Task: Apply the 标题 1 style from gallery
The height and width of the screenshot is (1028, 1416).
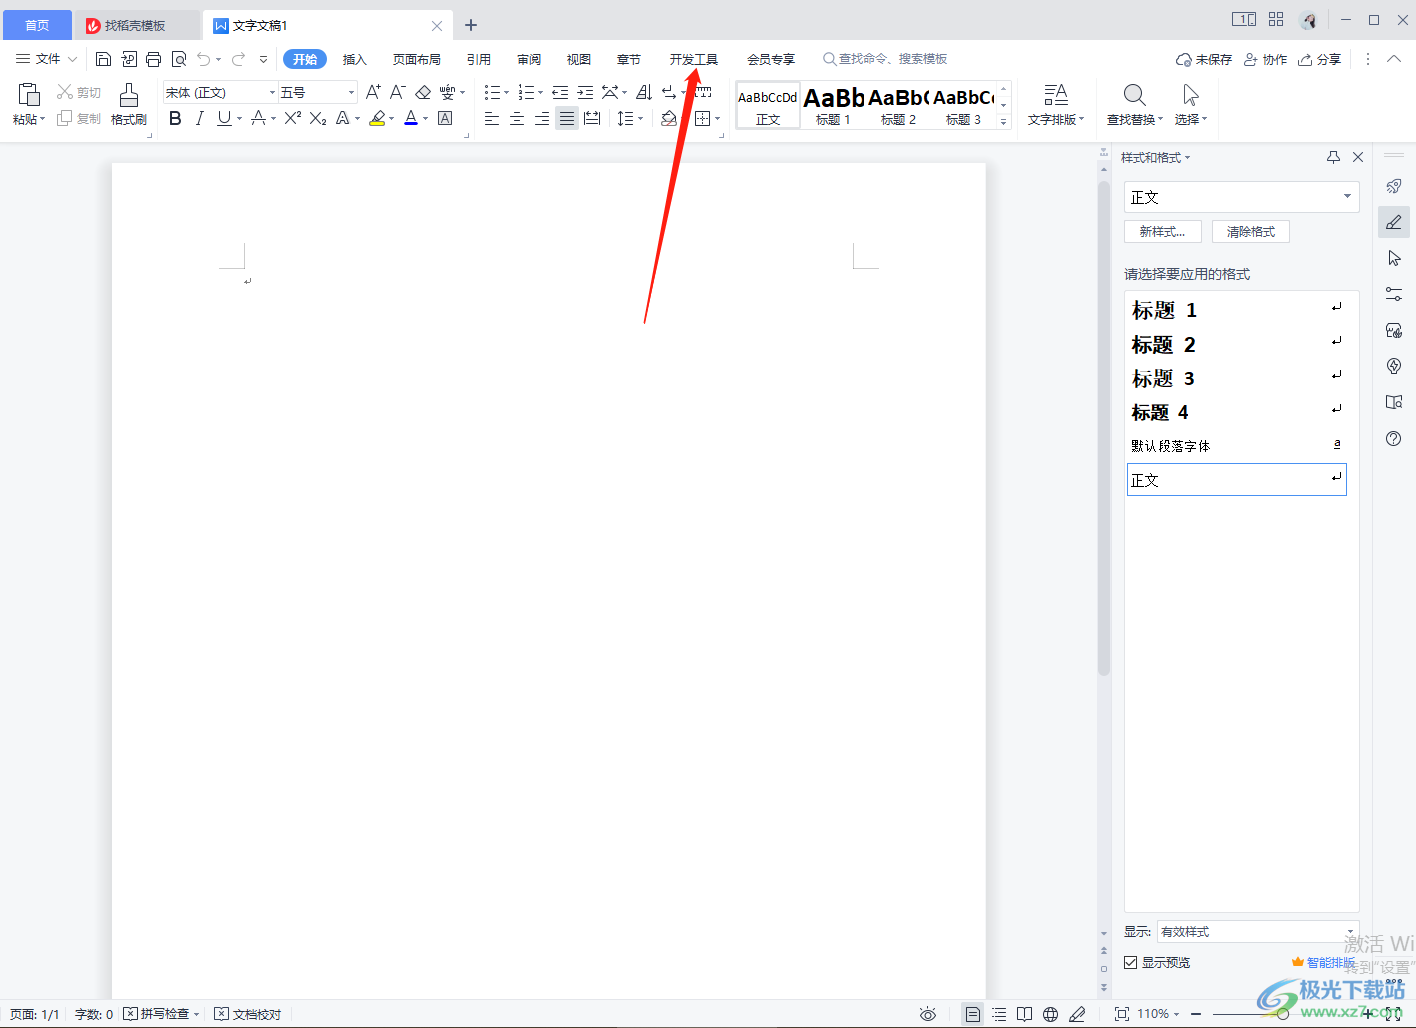Action: [834, 105]
